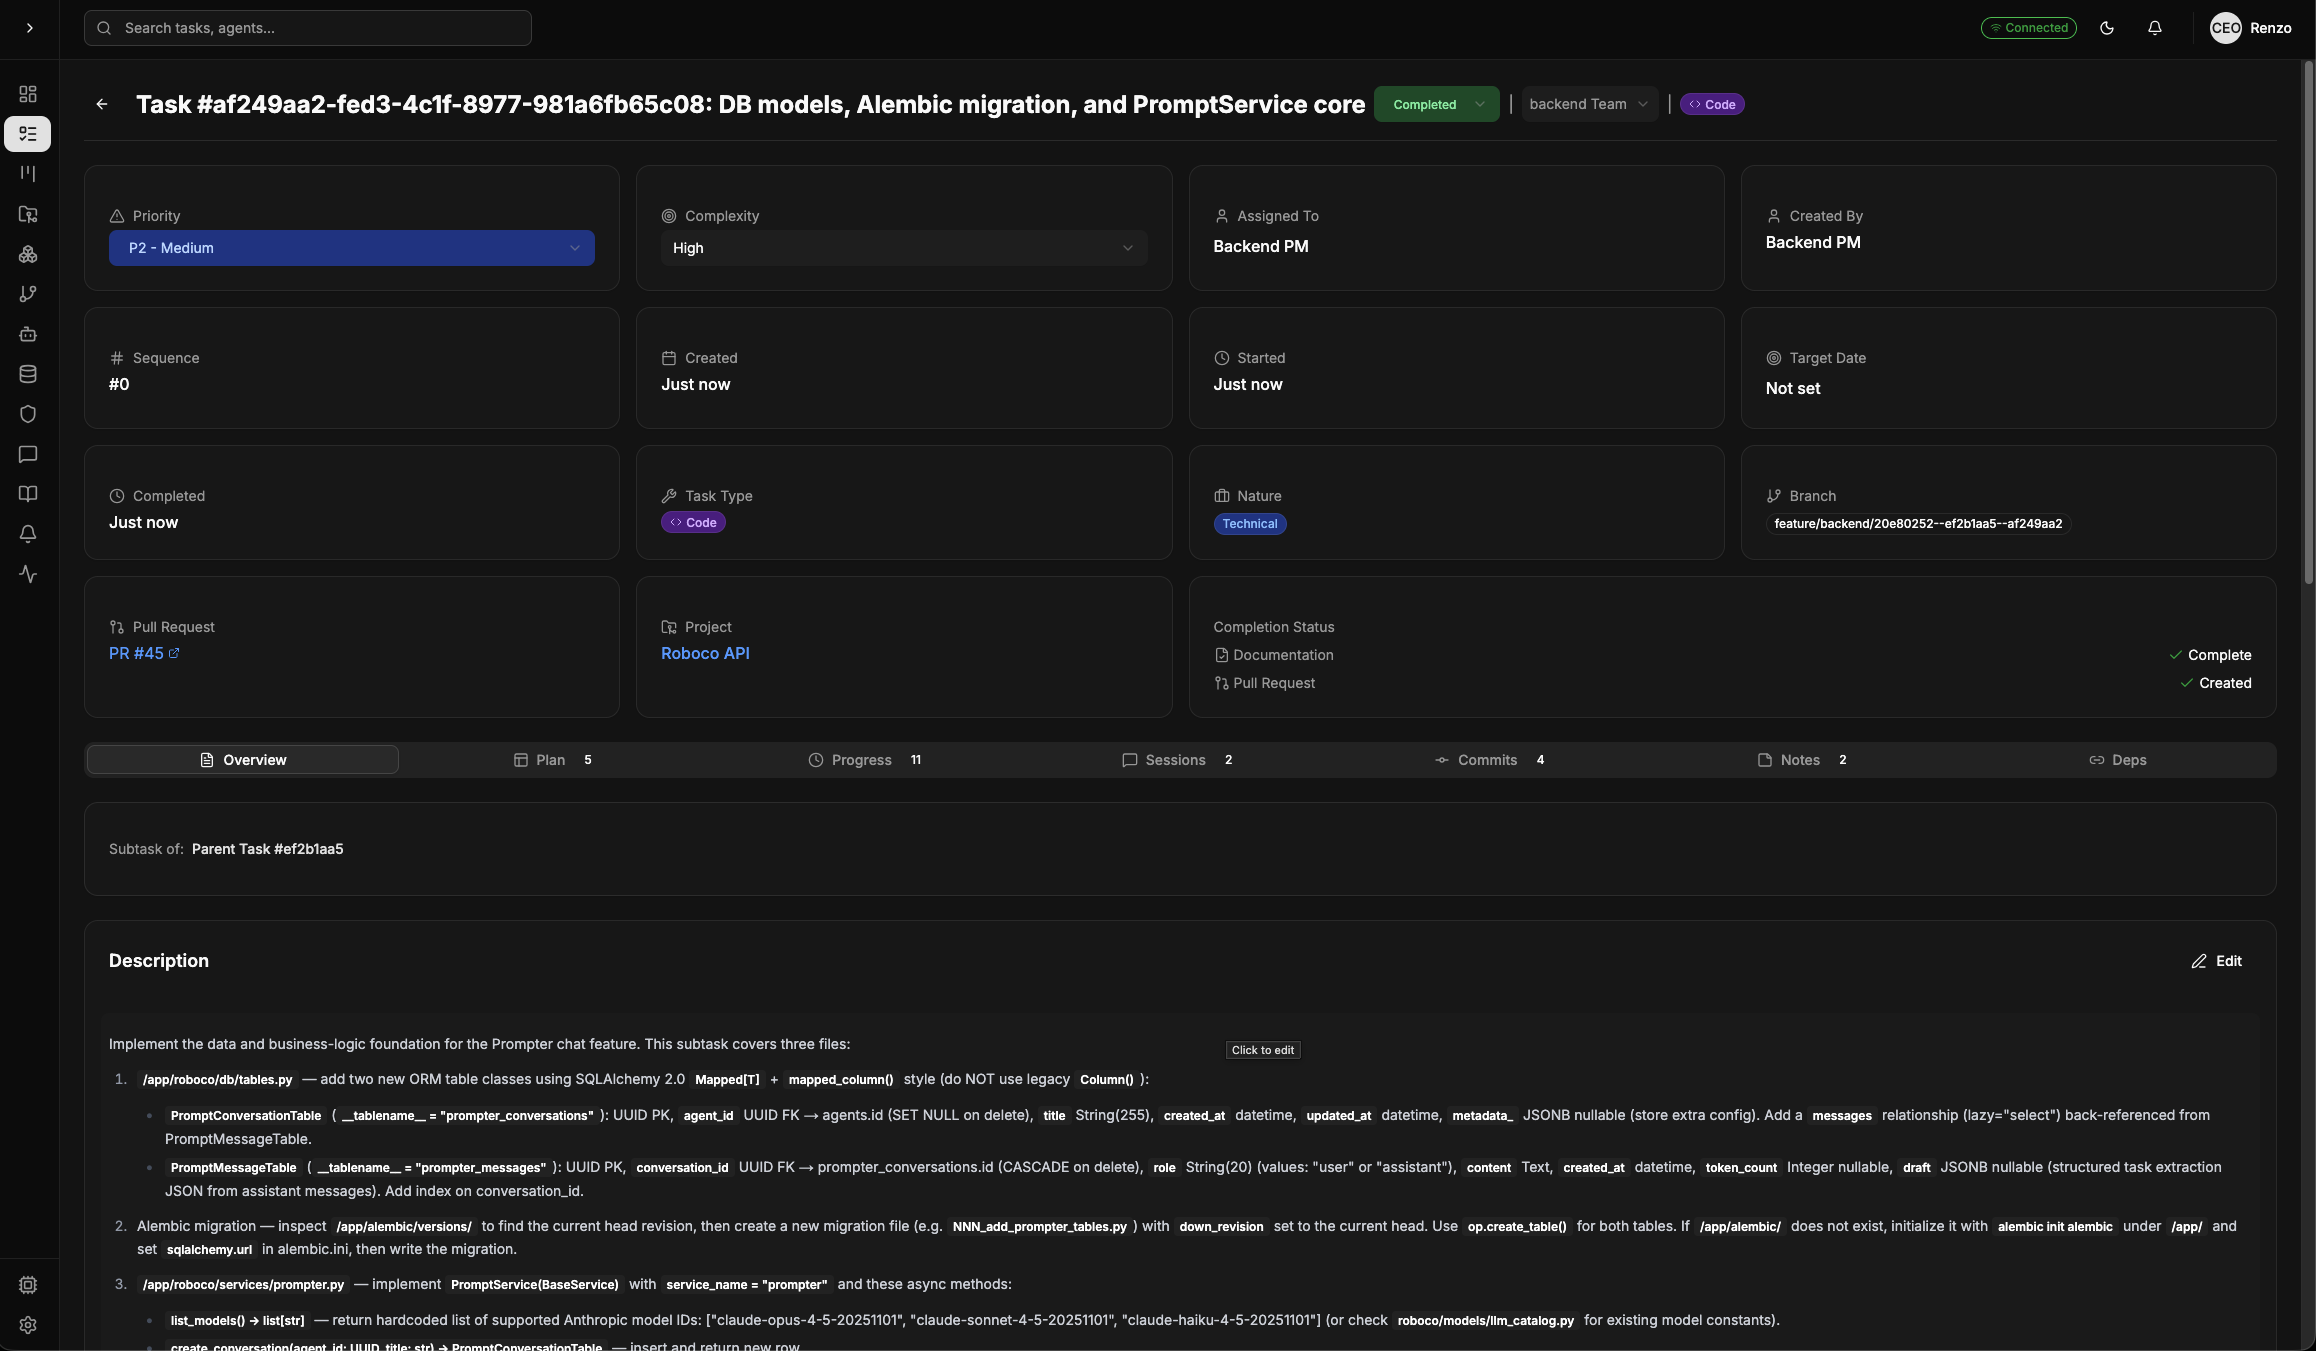The height and width of the screenshot is (1351, 2316).
Task: Click the Created pull request status
Action: [2216, 683]
